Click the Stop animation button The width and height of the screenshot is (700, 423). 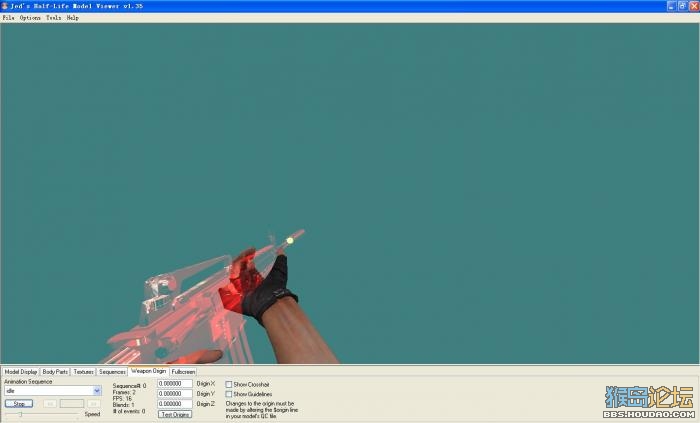tap(19, 403)
